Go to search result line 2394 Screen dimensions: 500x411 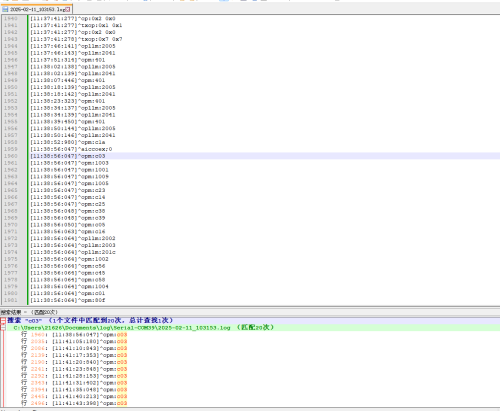pyautogui.click(x=74, y=390)
